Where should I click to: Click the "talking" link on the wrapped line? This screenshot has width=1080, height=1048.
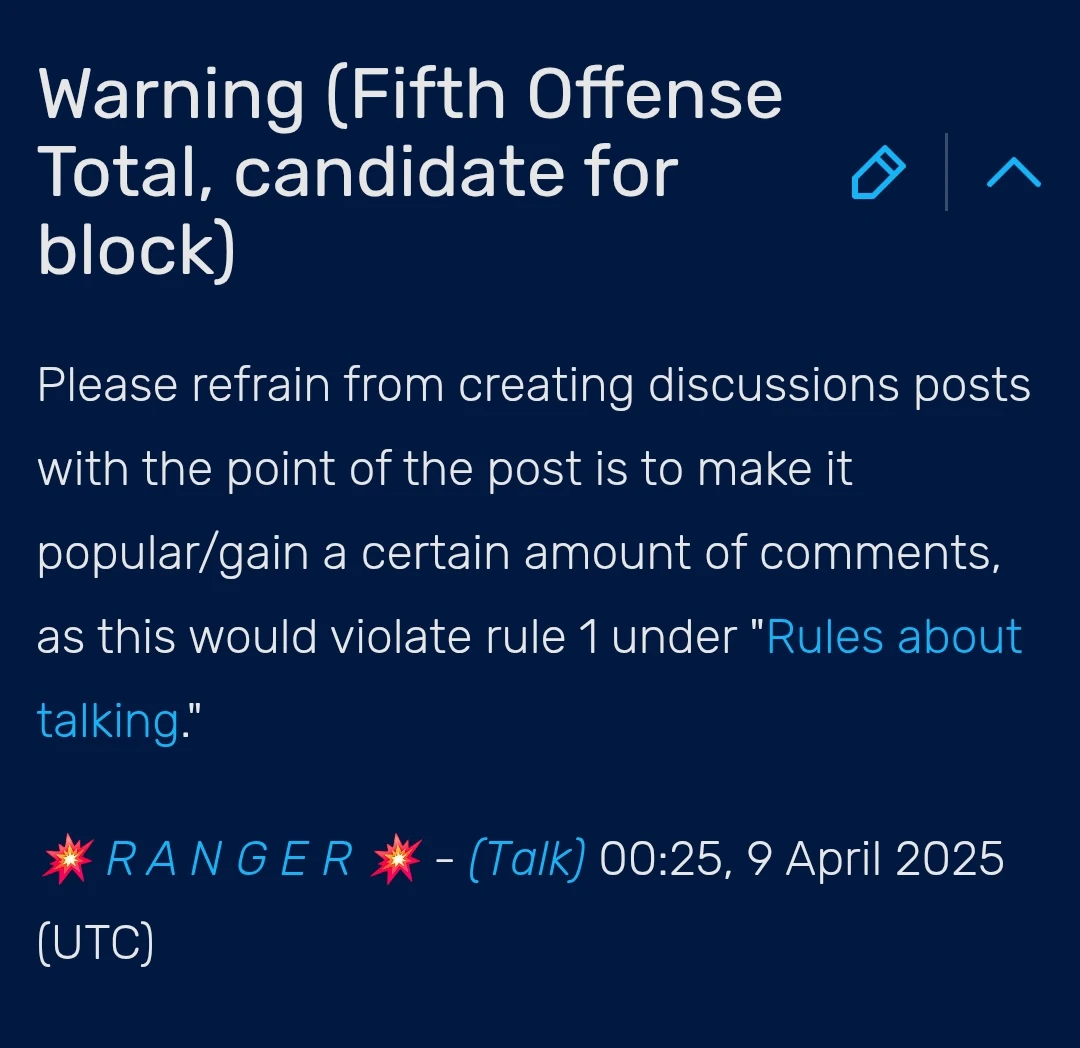click(x=107, y=720)
